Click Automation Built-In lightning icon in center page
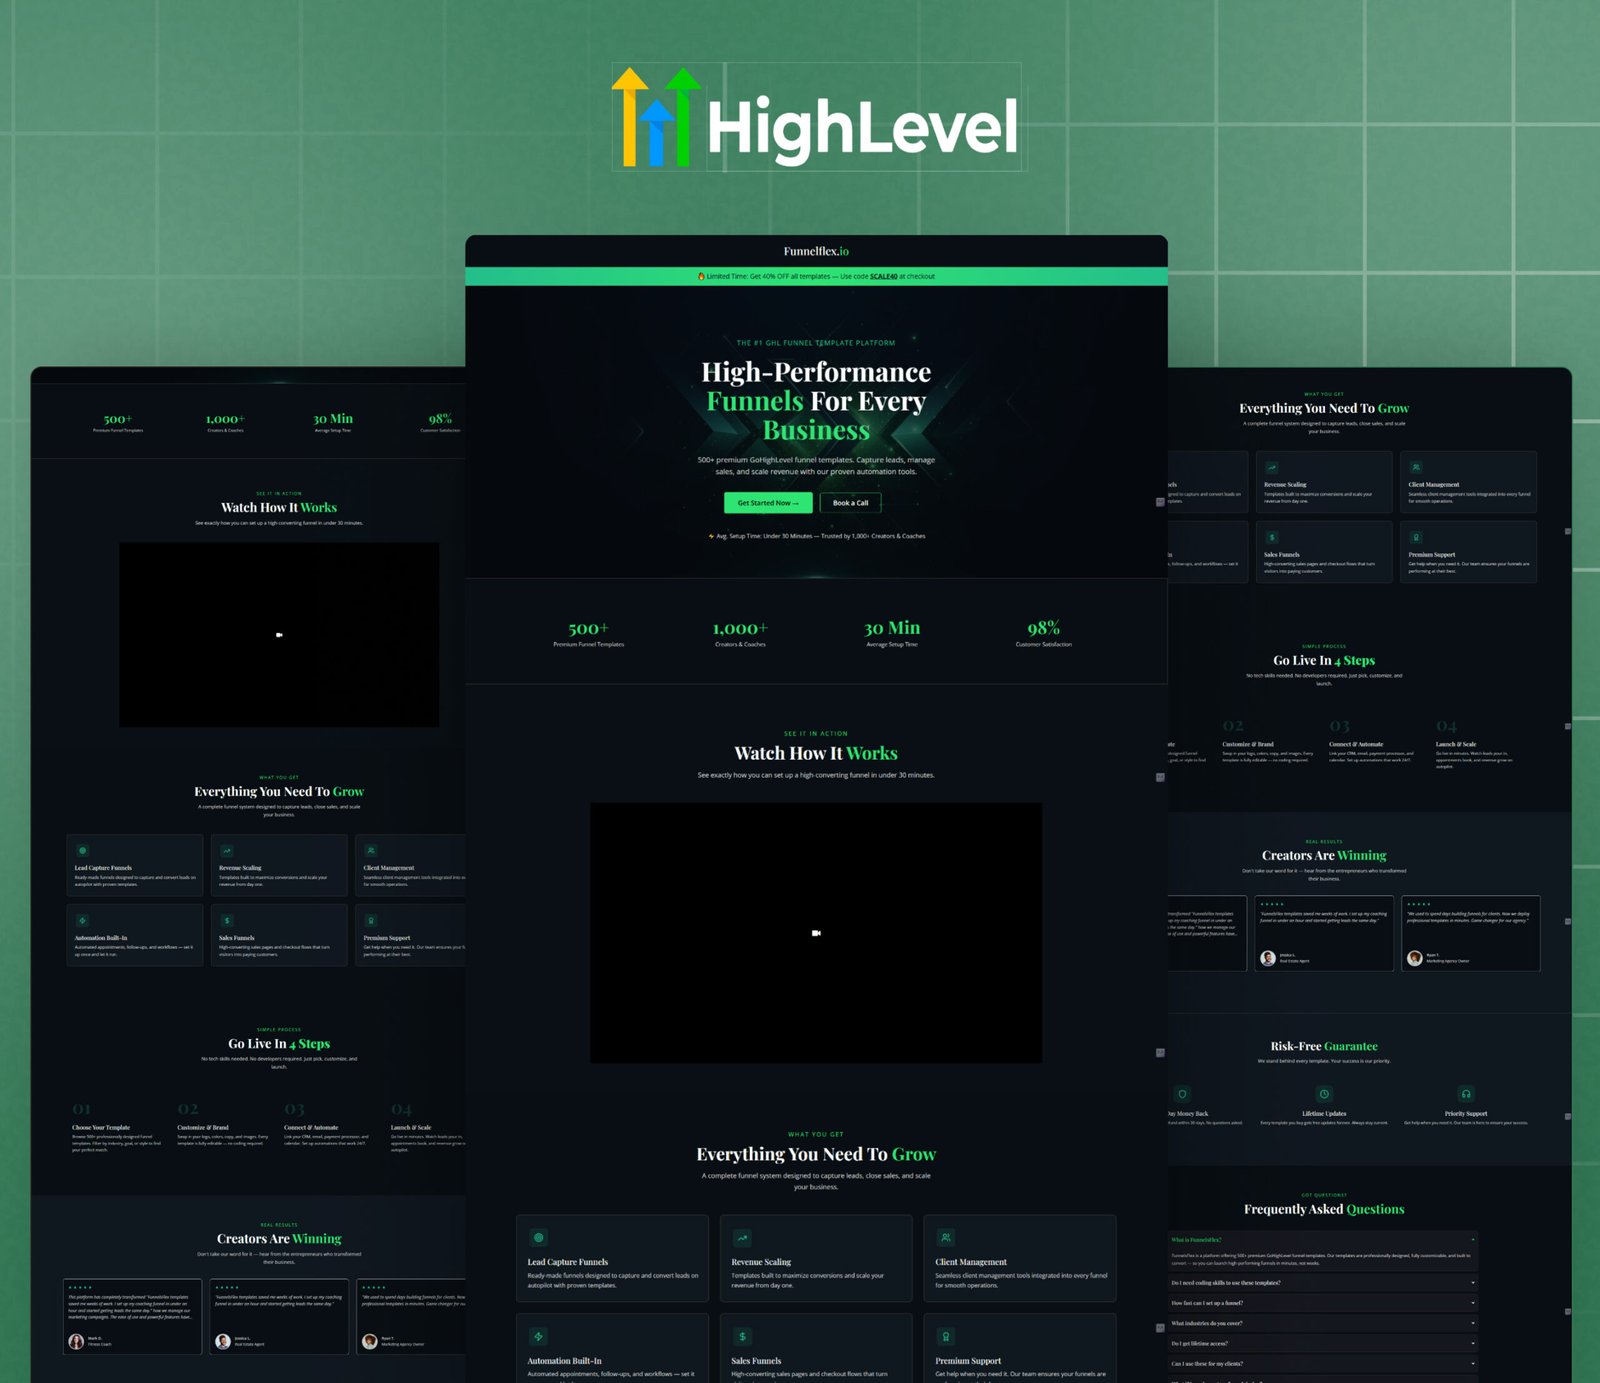This screenshot has height=1383, width=1600. click(539, 1336)
